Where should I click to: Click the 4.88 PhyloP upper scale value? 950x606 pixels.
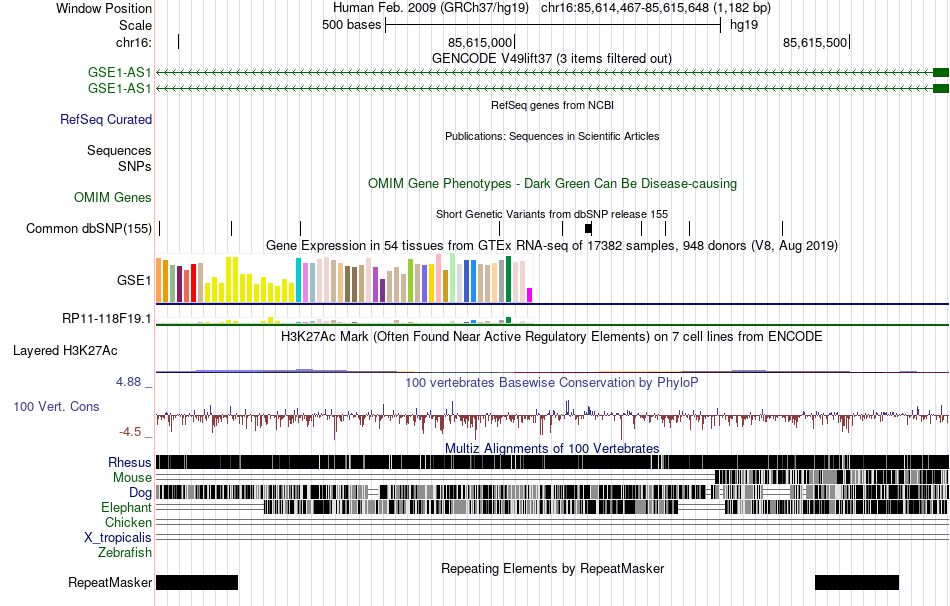(x=128, y=382)
